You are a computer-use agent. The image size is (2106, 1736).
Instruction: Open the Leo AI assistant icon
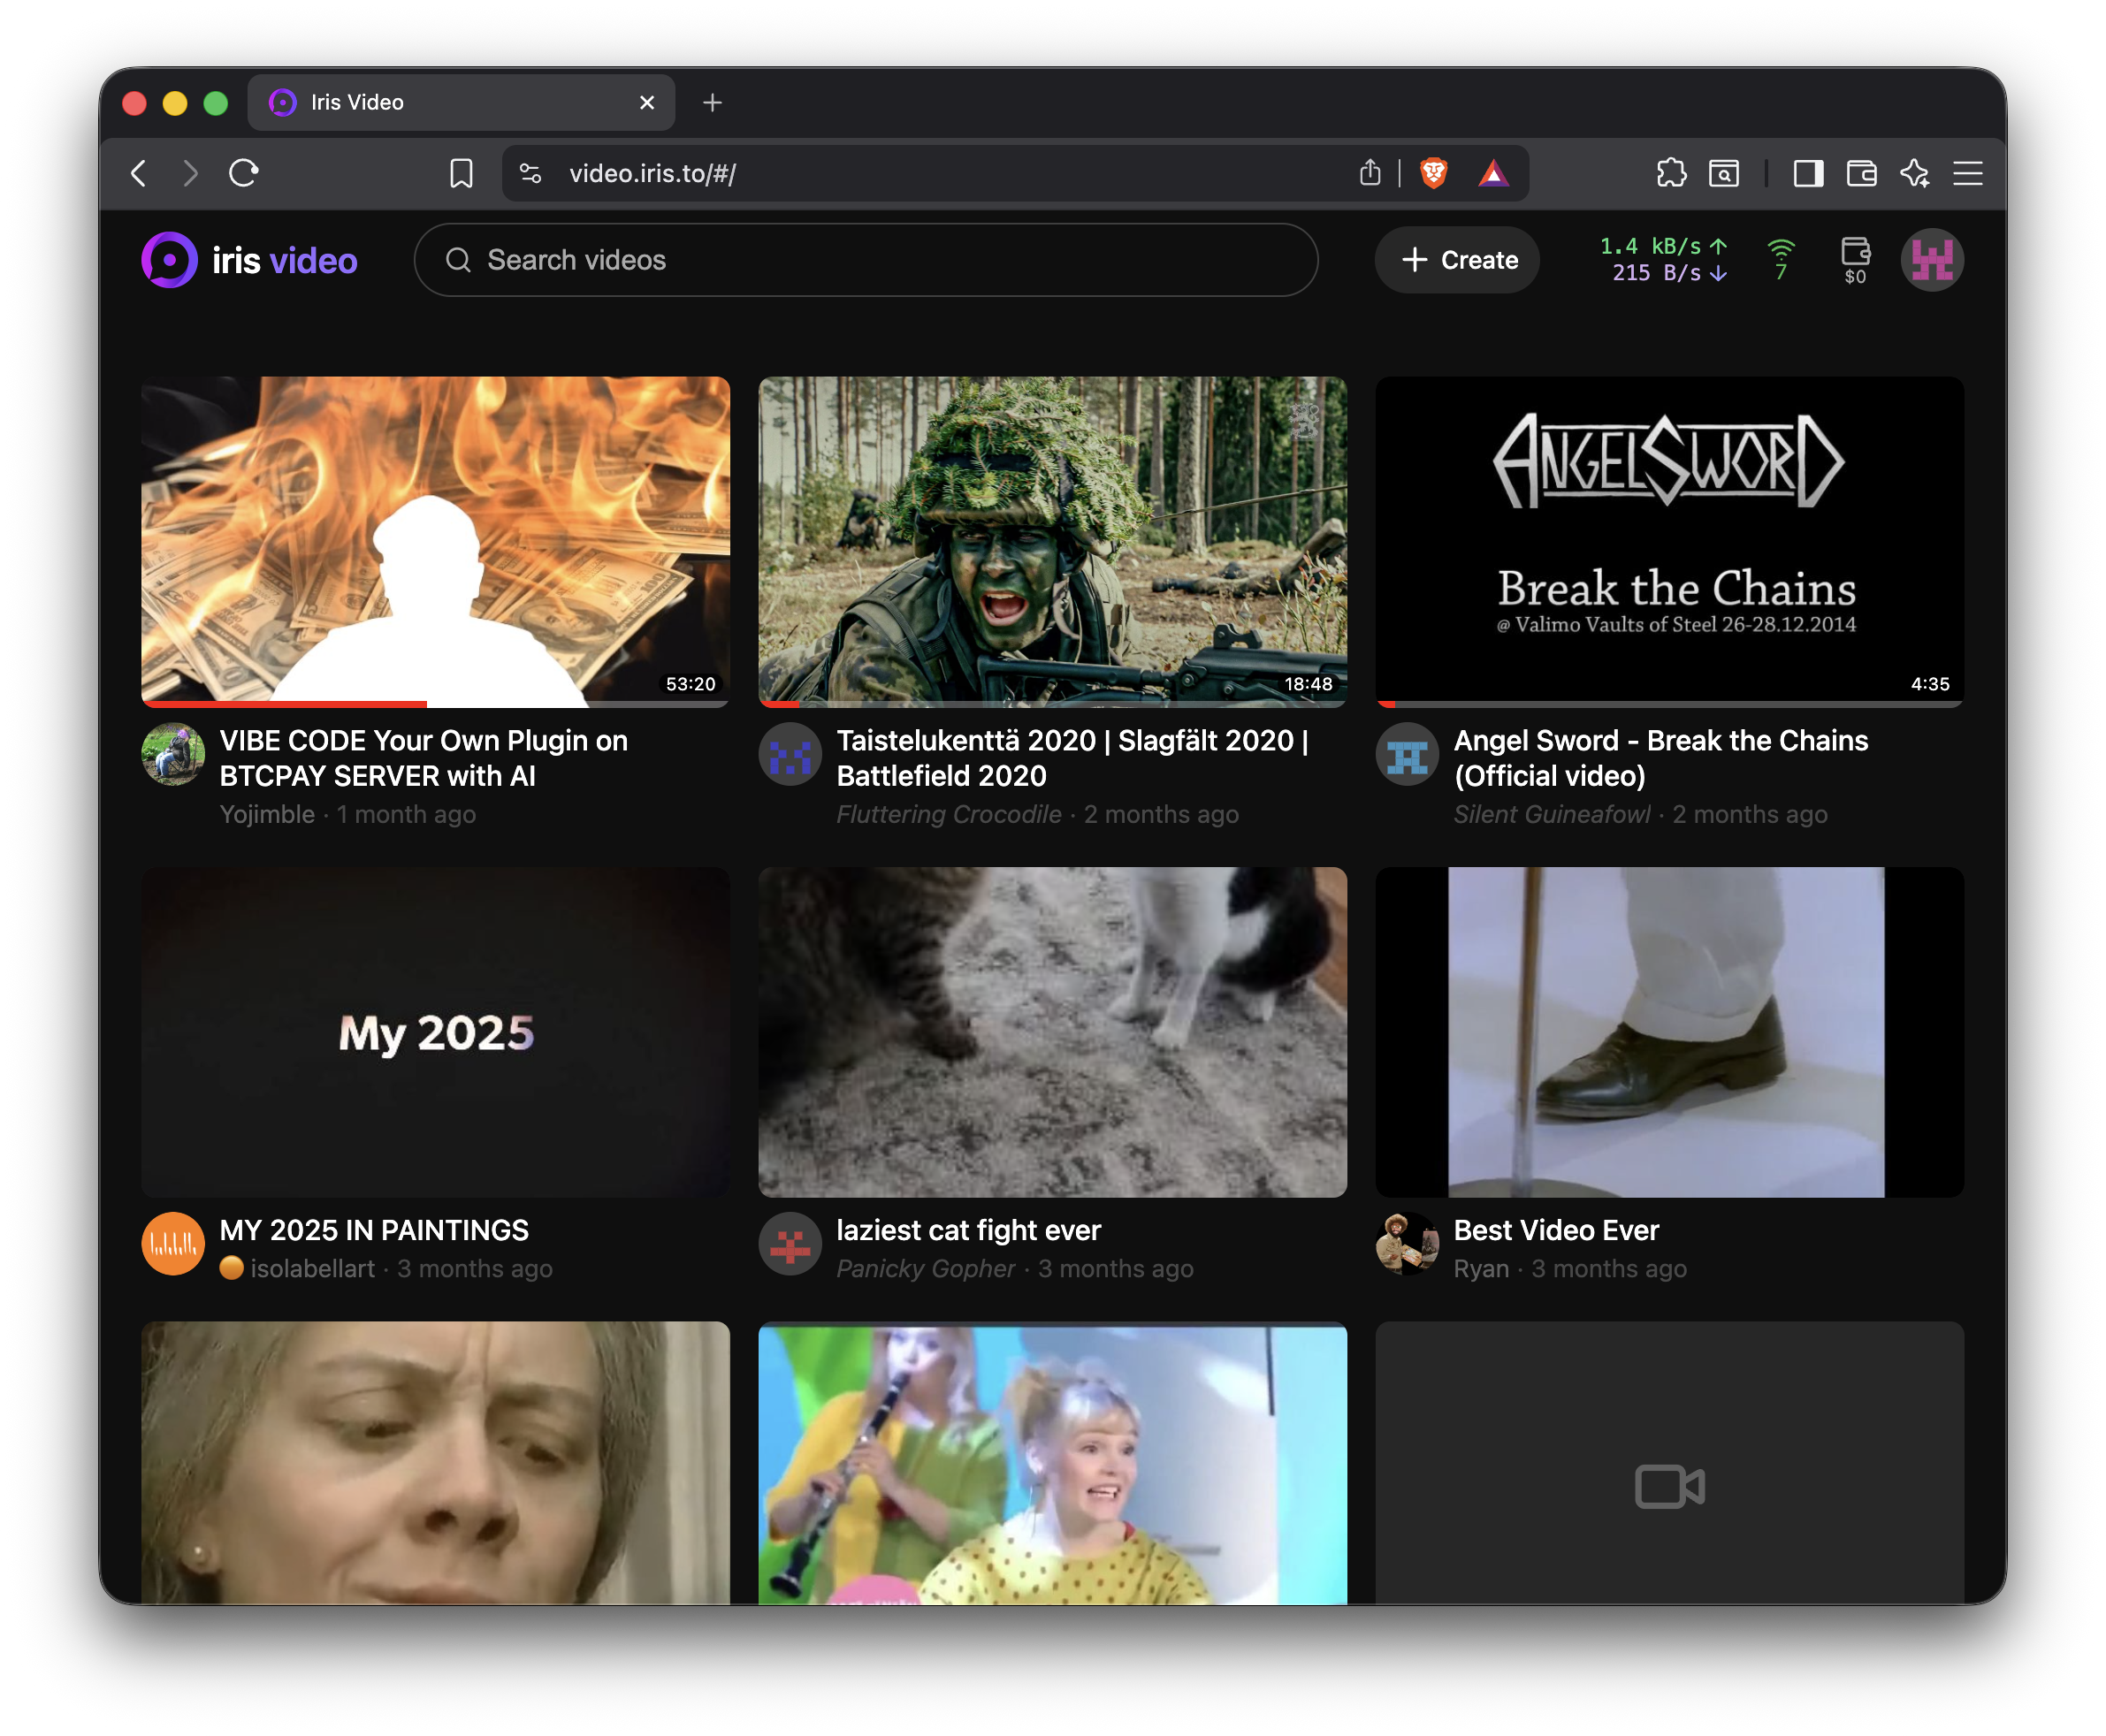[1914, 174]
